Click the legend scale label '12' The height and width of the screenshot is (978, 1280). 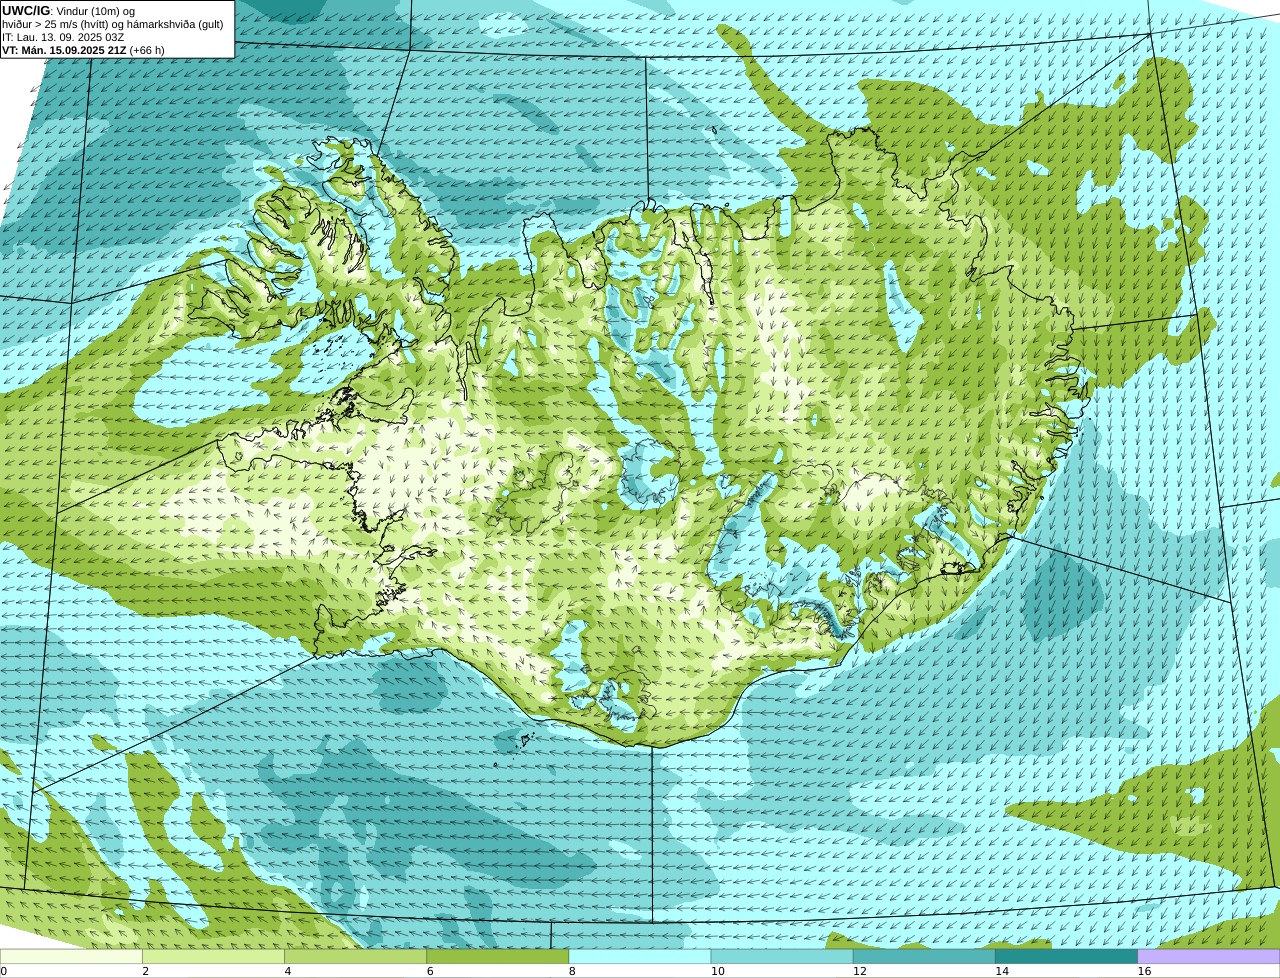click(x=860, y=971)
